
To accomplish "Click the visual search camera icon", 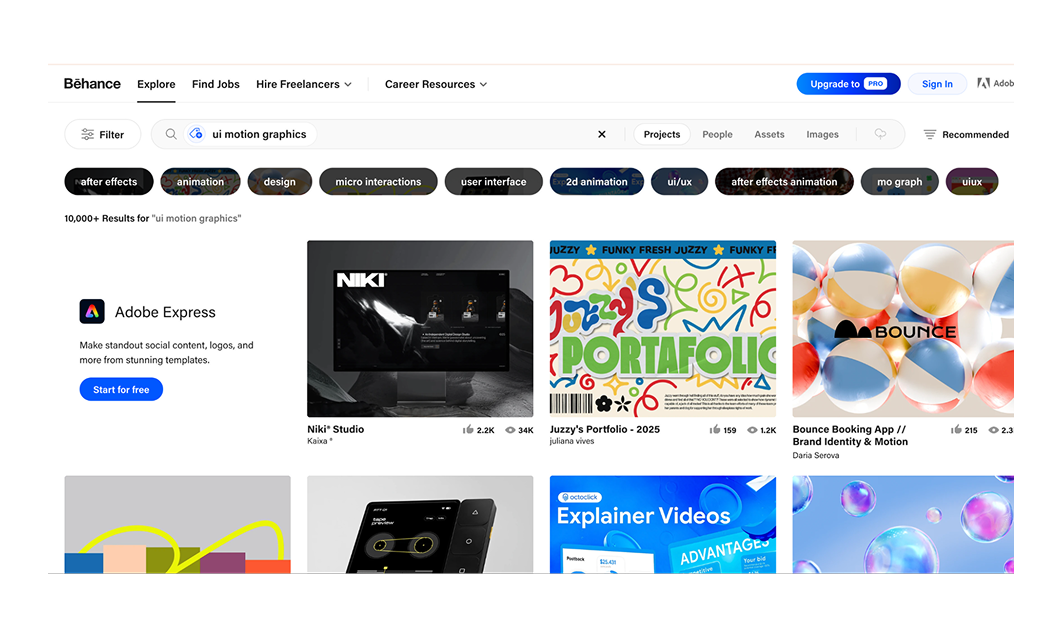I will click(x=196, y=134).
